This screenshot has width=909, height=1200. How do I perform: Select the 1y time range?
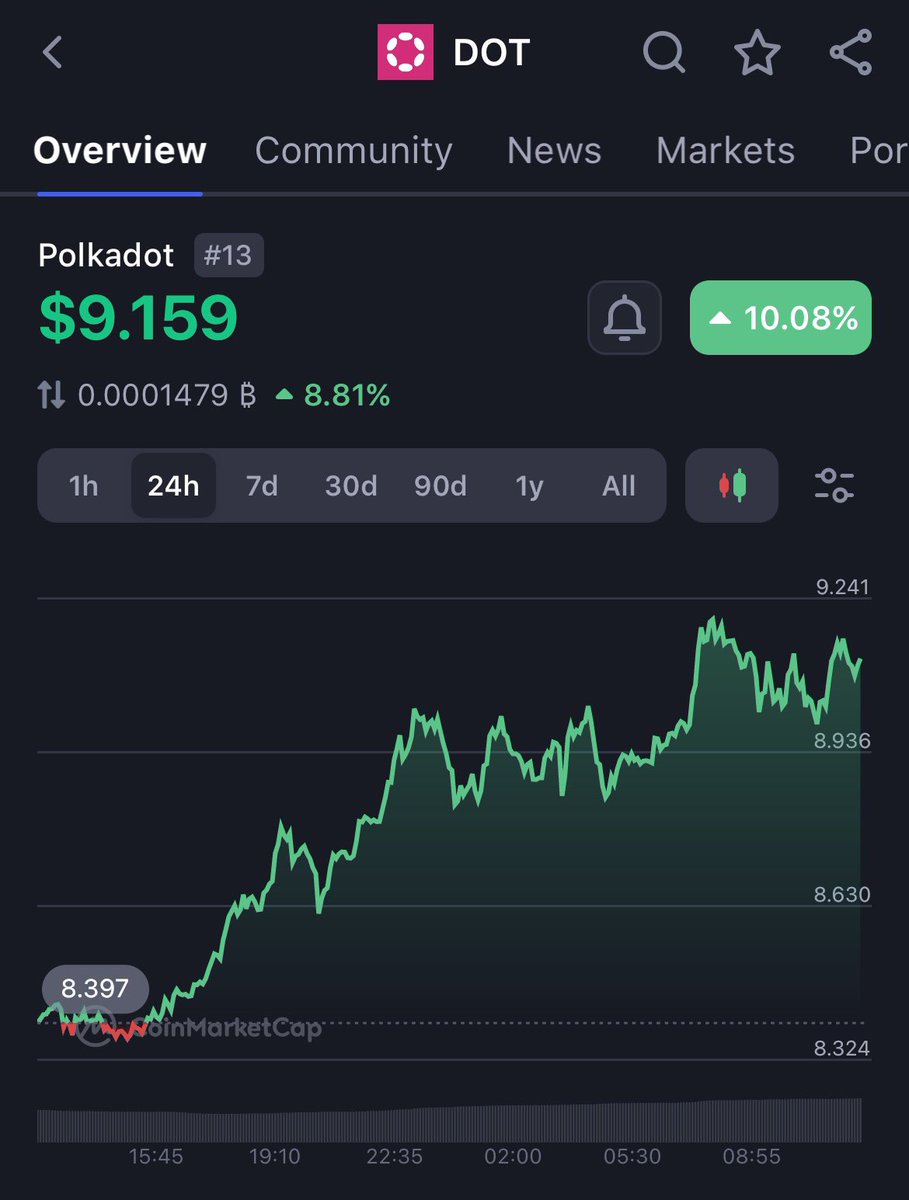529,486
